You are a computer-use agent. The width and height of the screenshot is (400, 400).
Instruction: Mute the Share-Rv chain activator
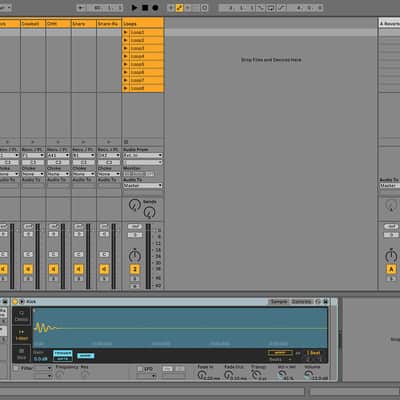pos(104,269)
